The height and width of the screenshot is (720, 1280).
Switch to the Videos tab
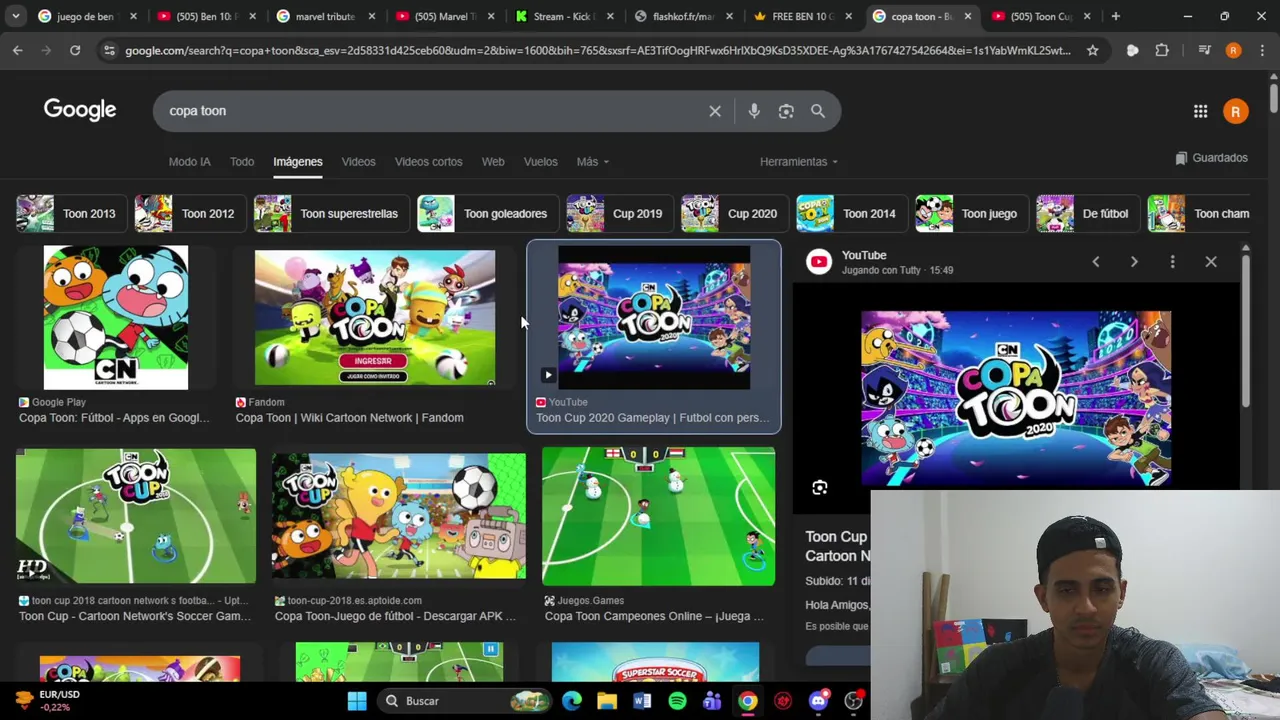pyautogui.click(x=358, y=162)
